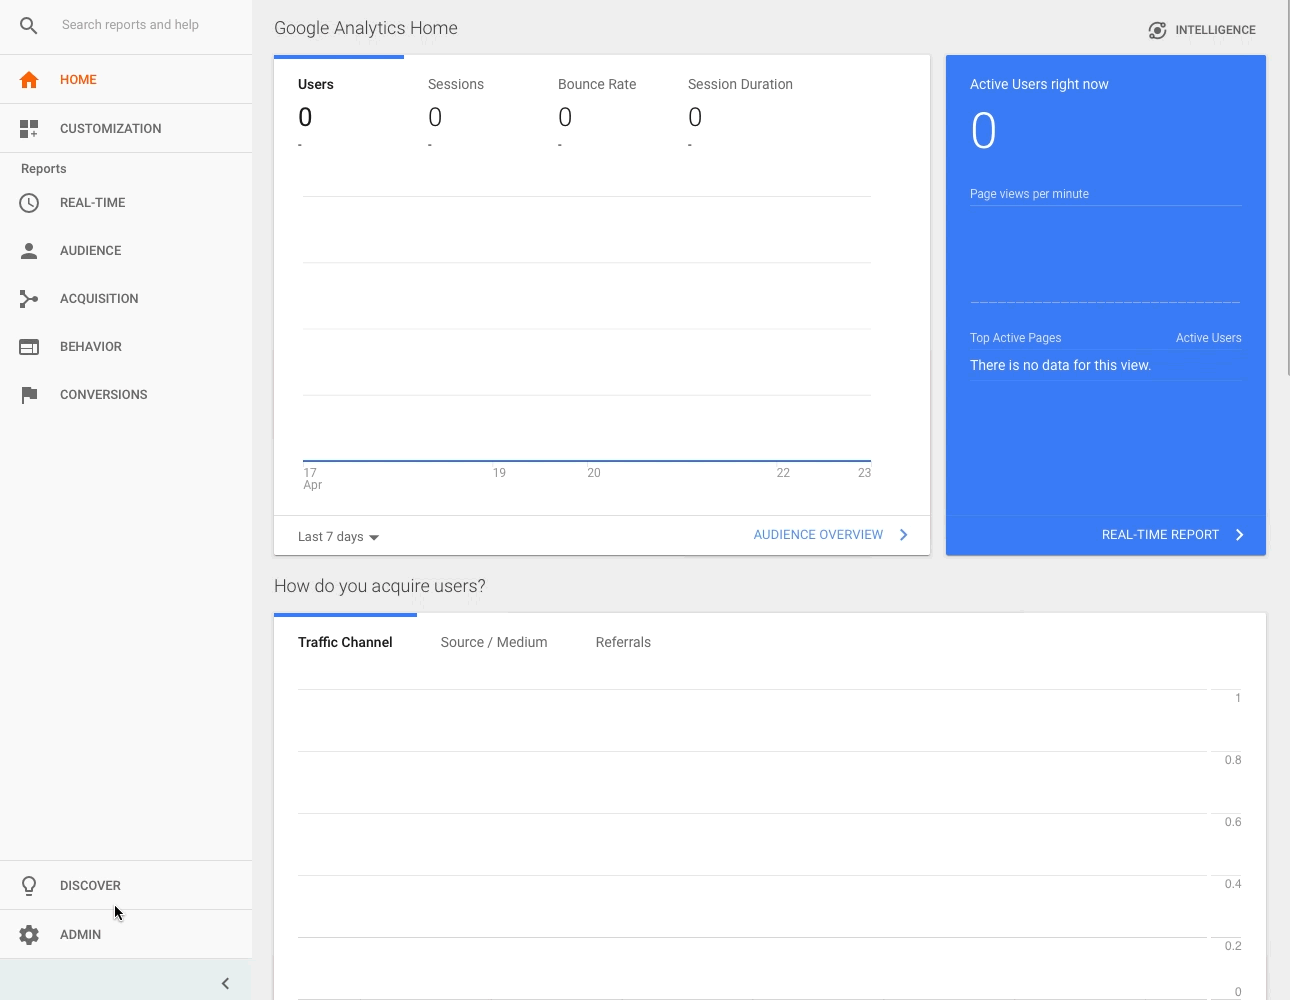Click the Audience person icon
This screenshot has width=1290, height=1000.
click(x=29, y=251)
